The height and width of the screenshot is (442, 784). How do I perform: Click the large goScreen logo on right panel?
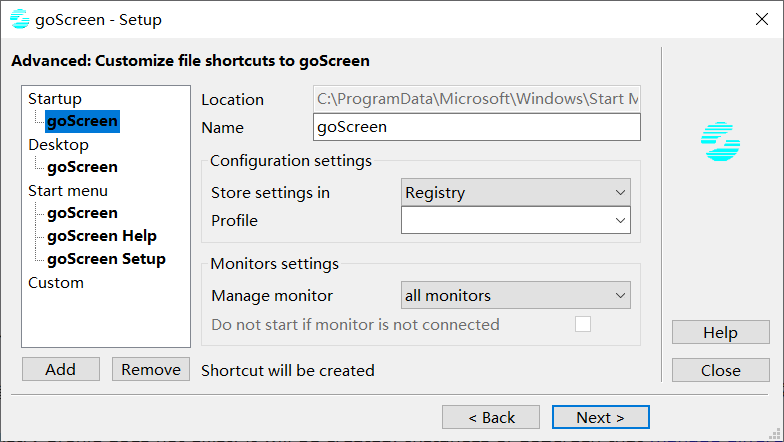pos(720,142)
